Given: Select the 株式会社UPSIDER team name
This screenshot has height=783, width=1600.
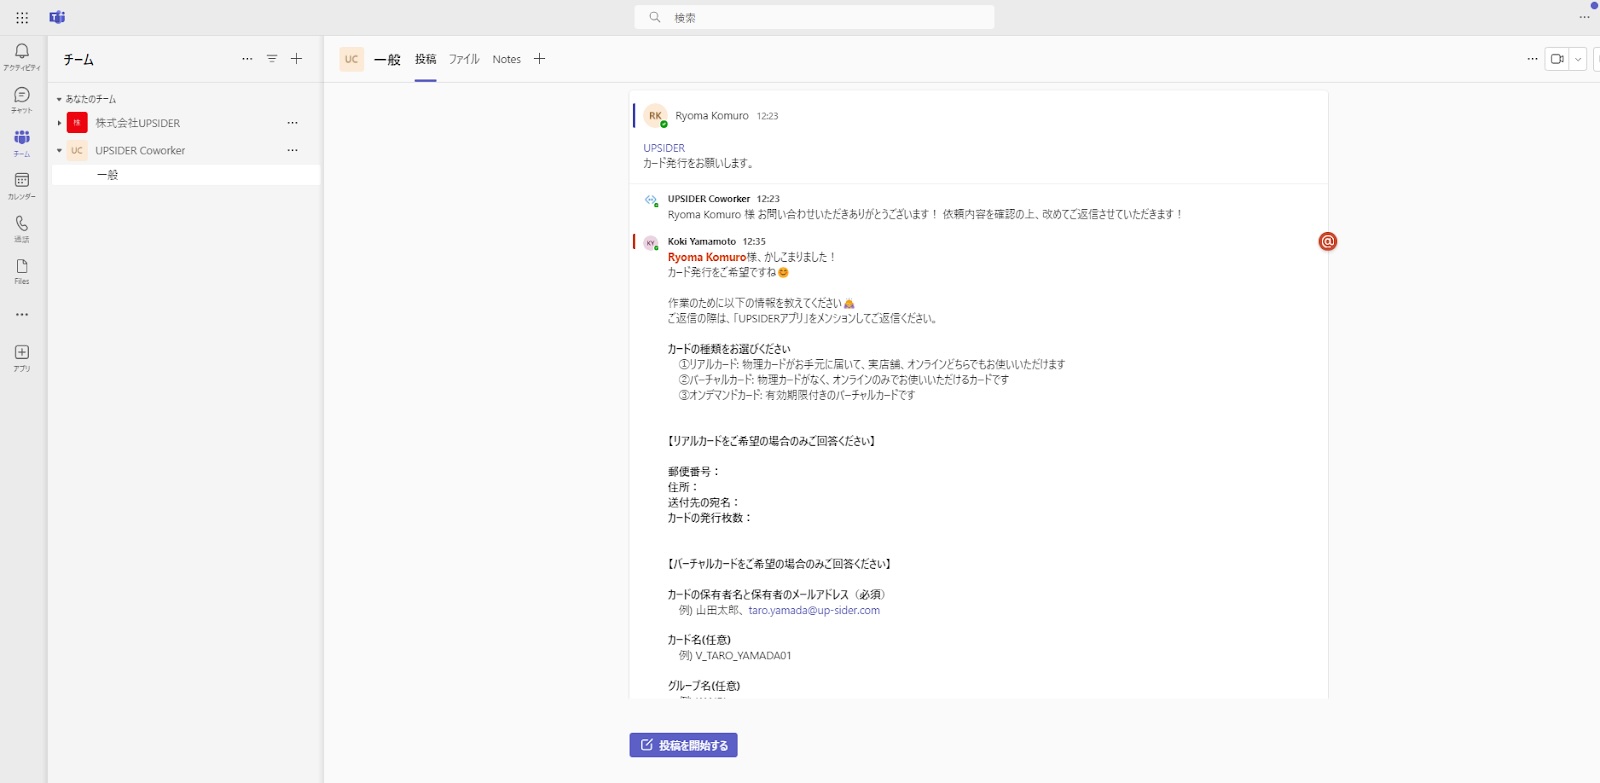Looking at the screenshot, I should (138, 123).
